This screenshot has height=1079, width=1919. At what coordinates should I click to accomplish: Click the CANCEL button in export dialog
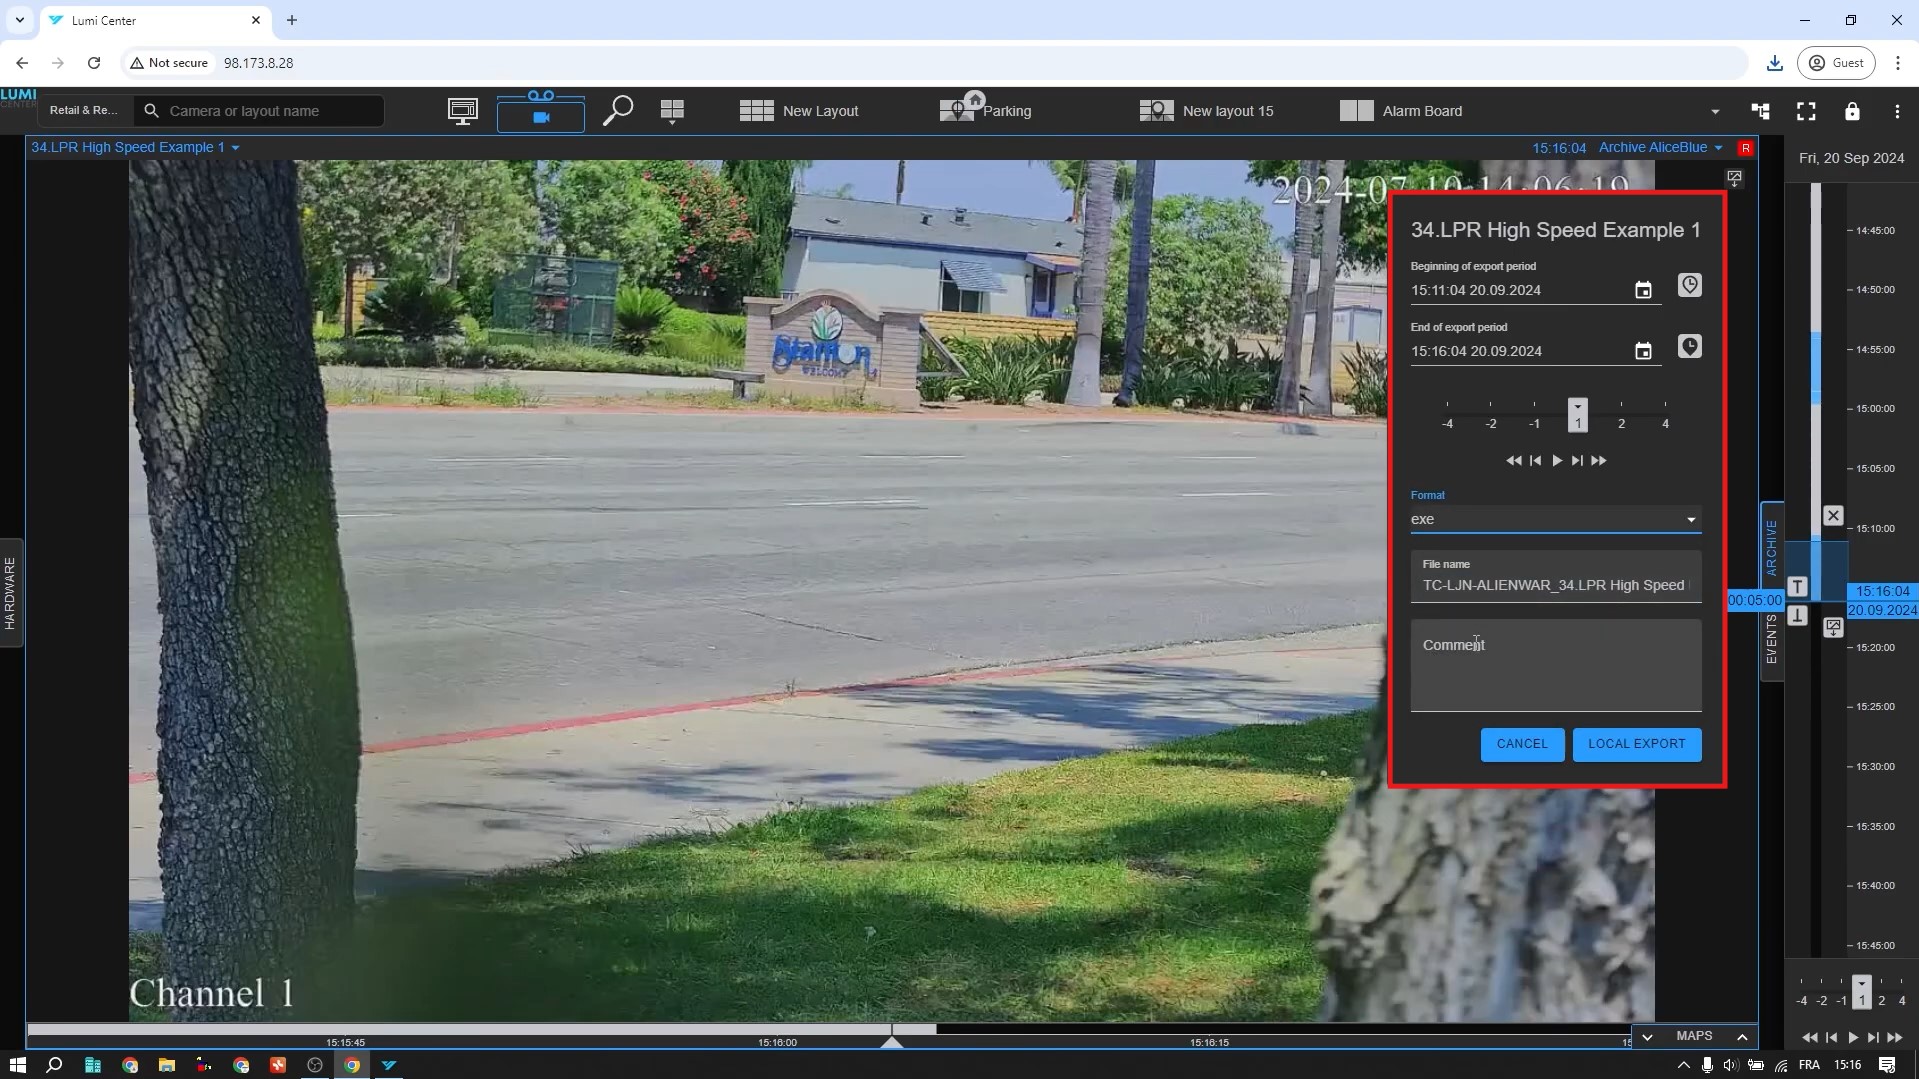pyautogui.click(x=1521, y=744)
